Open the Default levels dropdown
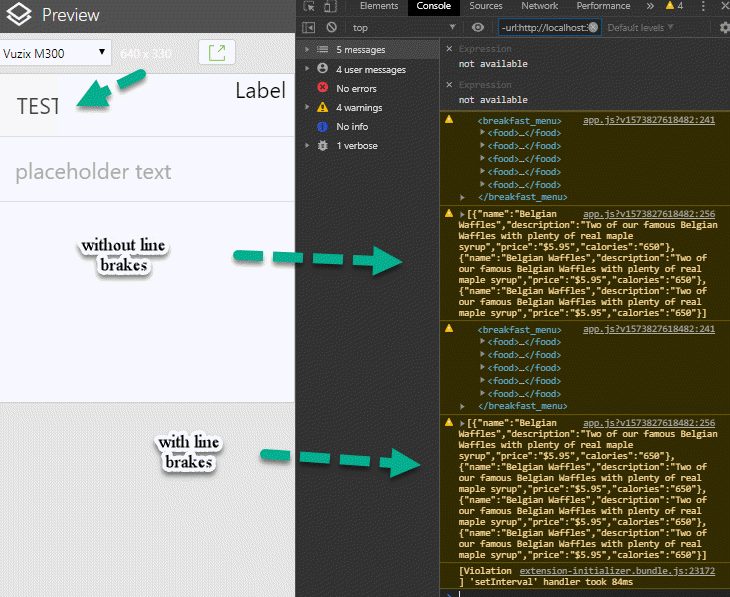Image resolution: width=730 pixels, height=597 pixels. click(640, 28)
